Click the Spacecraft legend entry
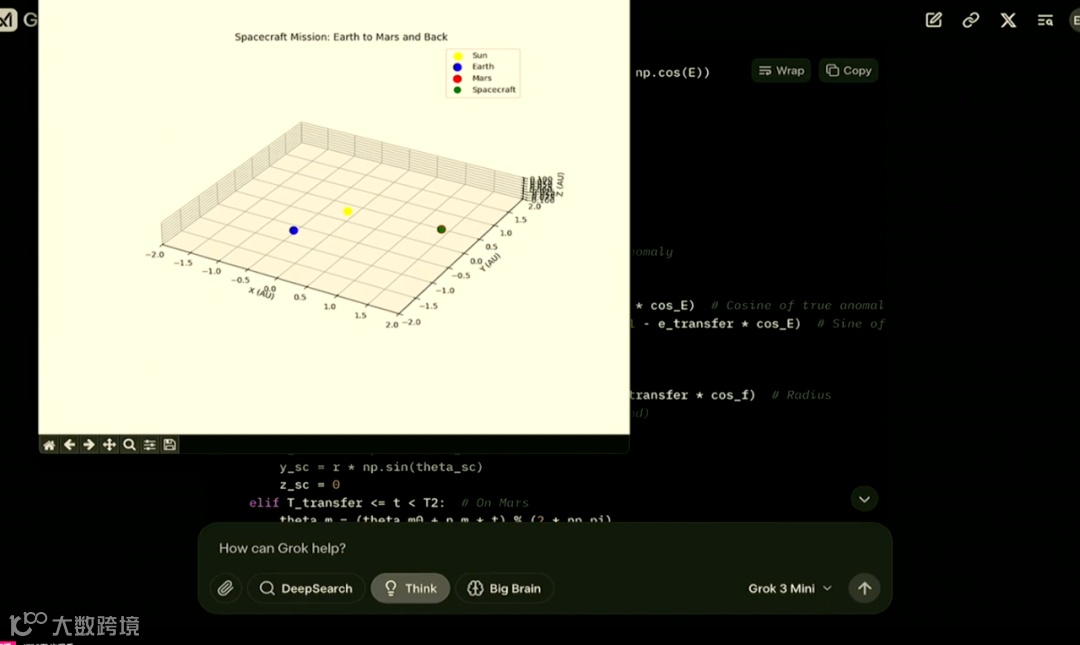This screenshot has width=1080, height=645. 494,90
